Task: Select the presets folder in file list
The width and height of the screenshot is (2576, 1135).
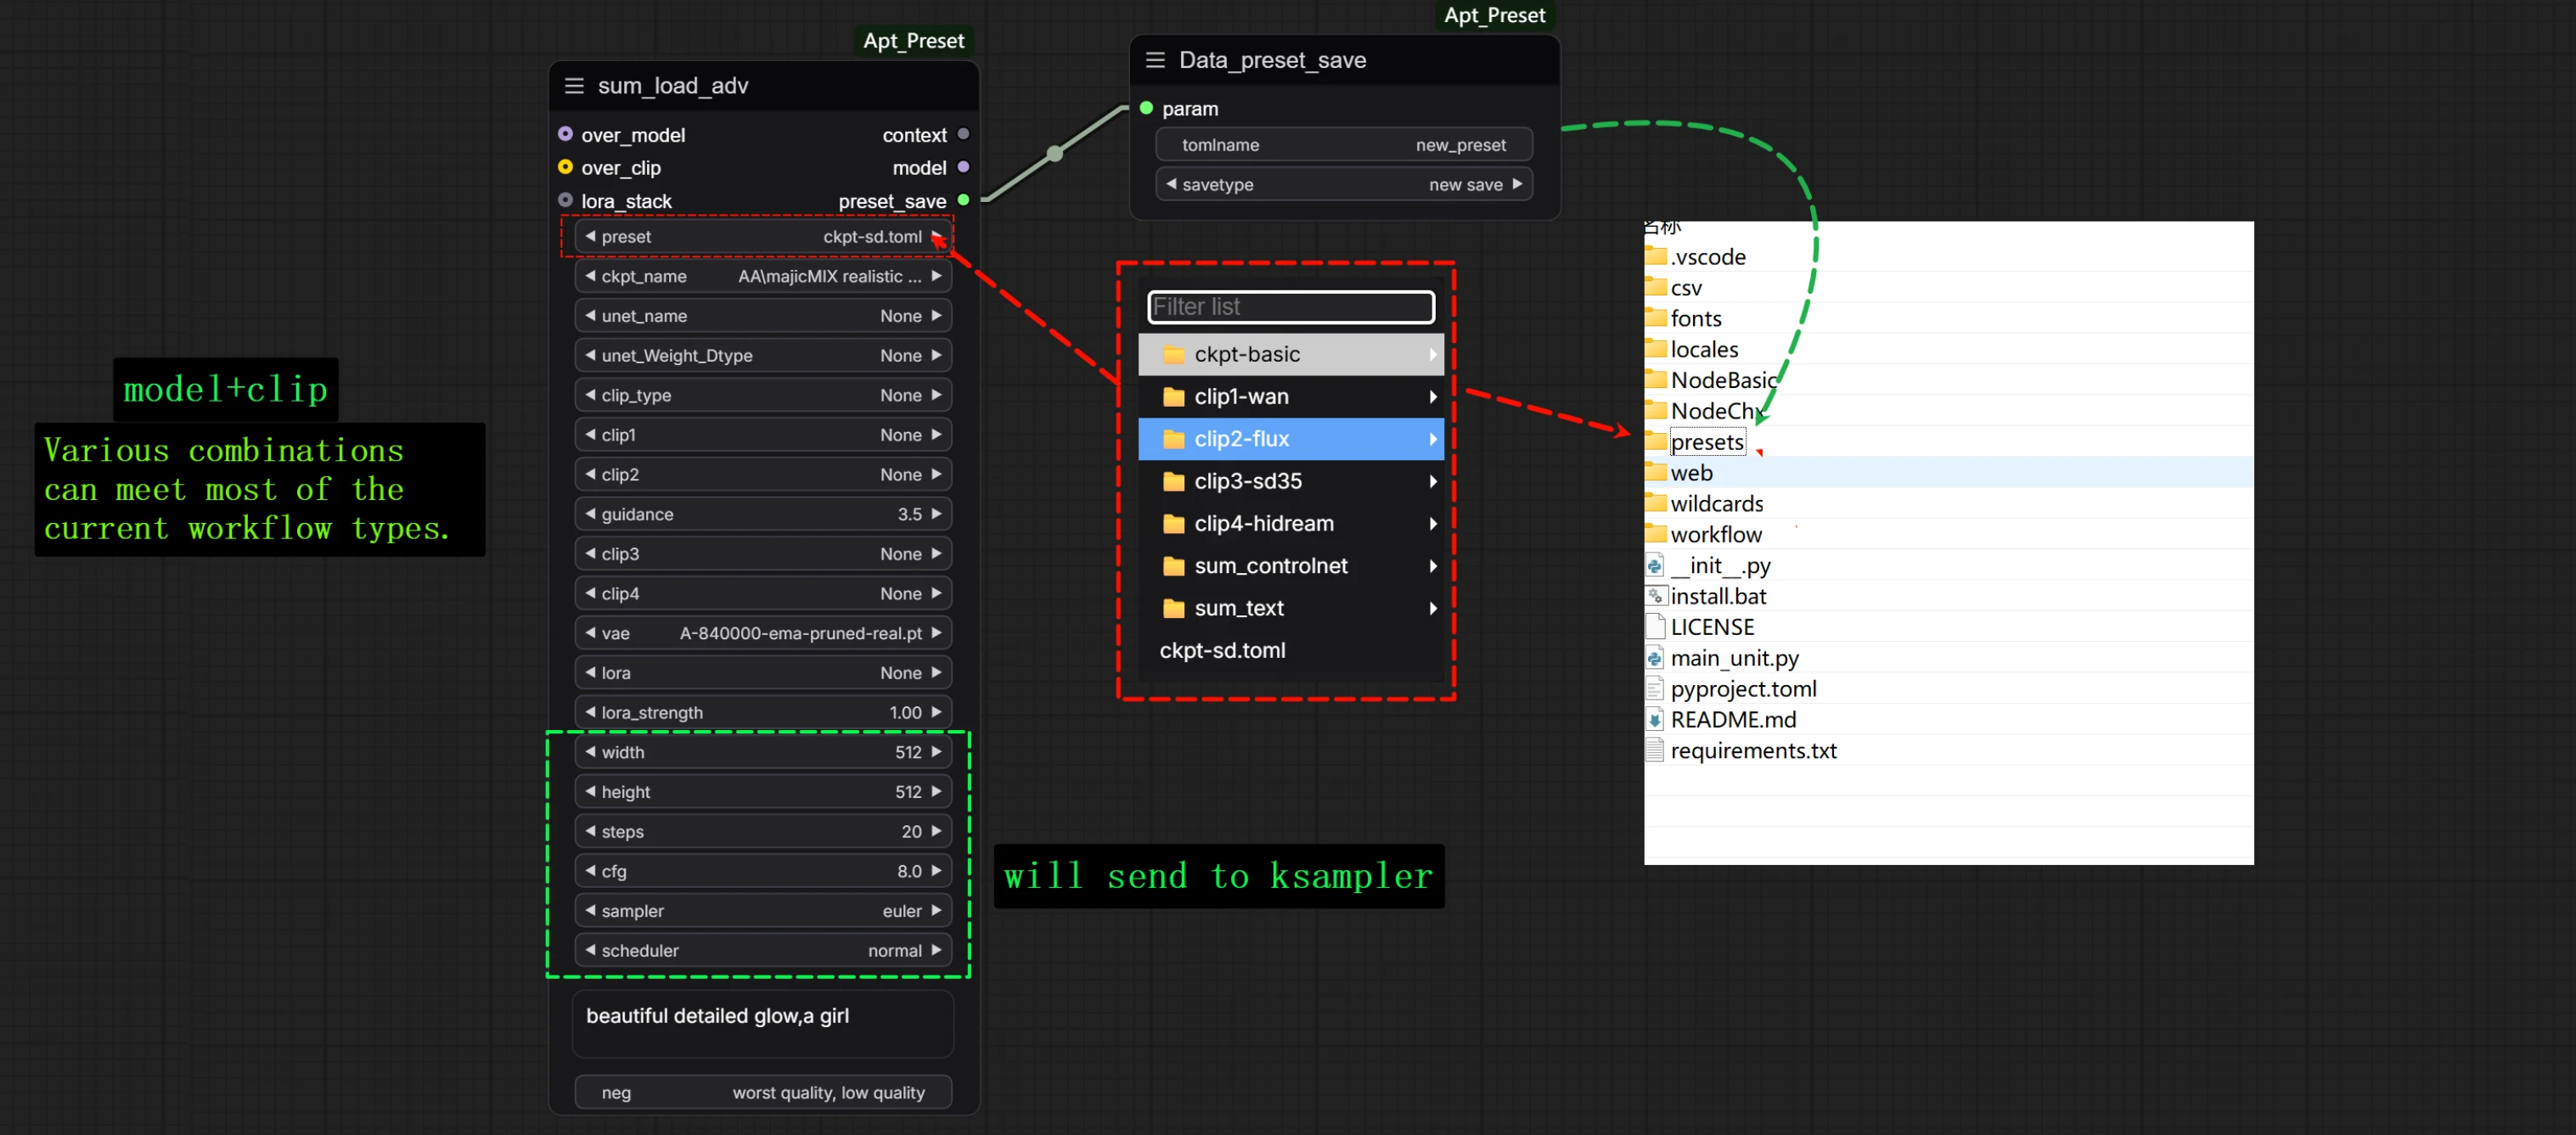Action: 1706,442
